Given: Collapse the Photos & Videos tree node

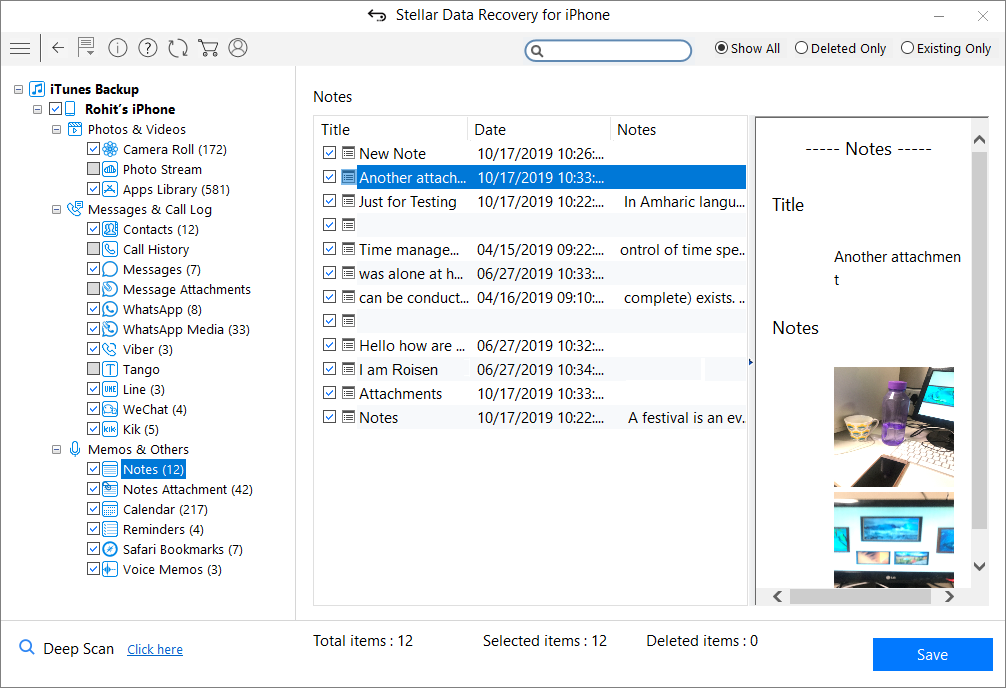Looking at the screenshot, I should click(x=56, y=129).
